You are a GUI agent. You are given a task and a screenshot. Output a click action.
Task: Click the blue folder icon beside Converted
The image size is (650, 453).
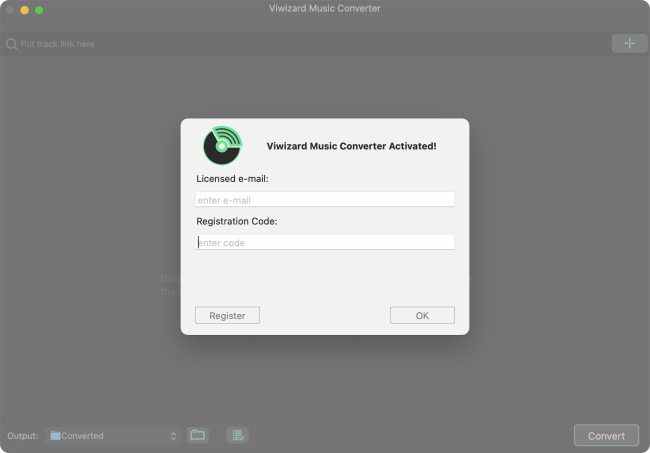pos(55,436)
